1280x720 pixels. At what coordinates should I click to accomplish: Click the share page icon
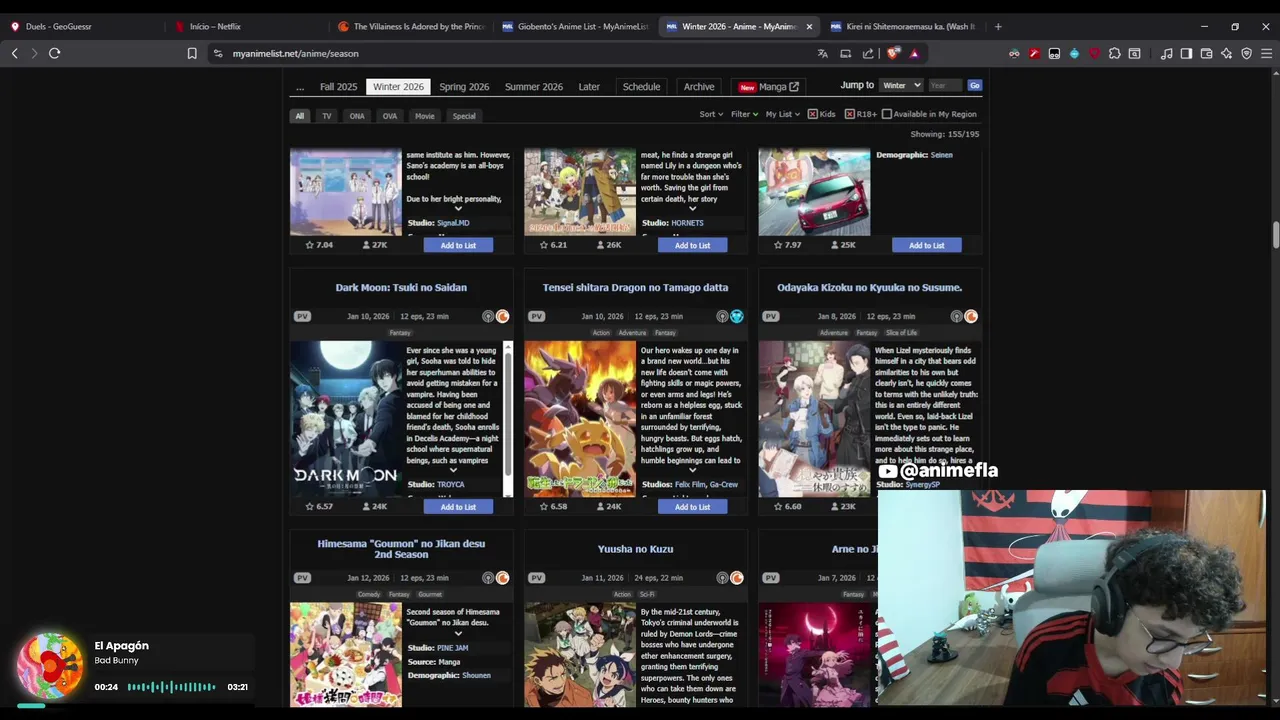click(868, 53)
